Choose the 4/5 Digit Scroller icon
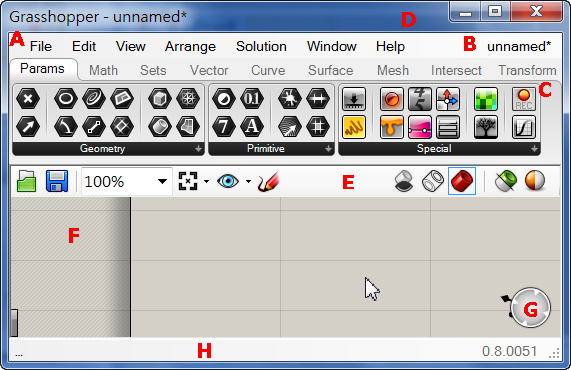Viewport: 571px width, 370px height. [x=420, y=99]
